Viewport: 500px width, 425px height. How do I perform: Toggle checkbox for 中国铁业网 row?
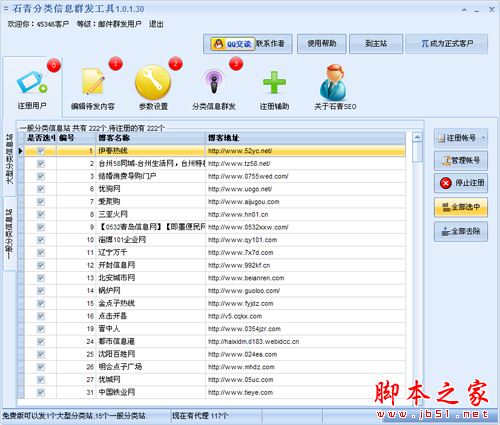[x=41, y=392]
